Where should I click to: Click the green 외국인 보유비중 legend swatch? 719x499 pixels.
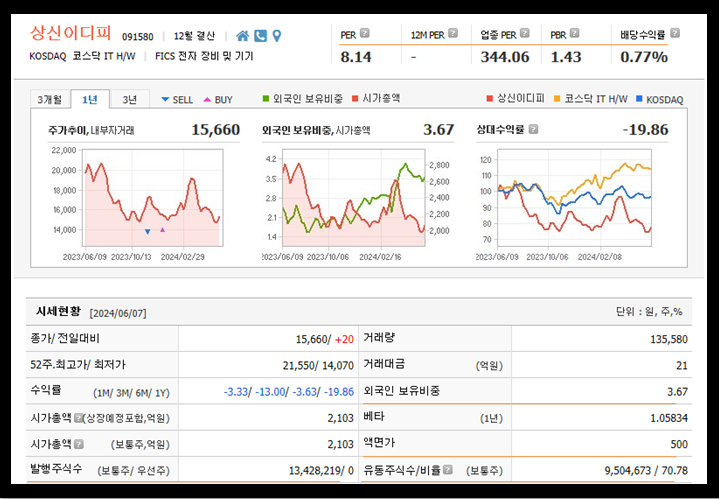point(266,99)
